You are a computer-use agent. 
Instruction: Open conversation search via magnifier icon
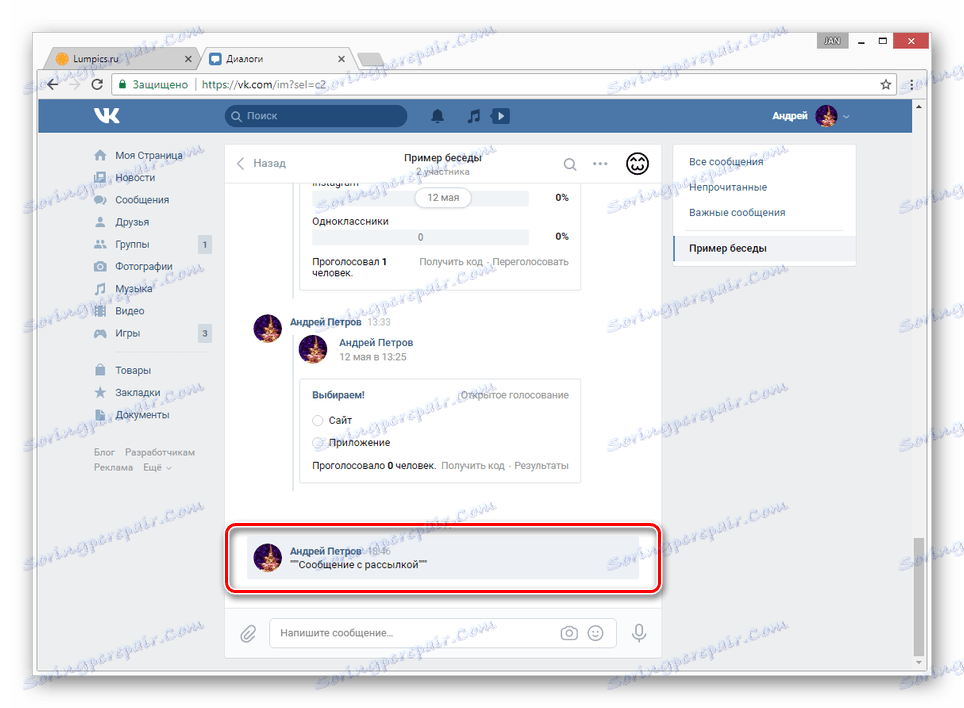point(570,164)
